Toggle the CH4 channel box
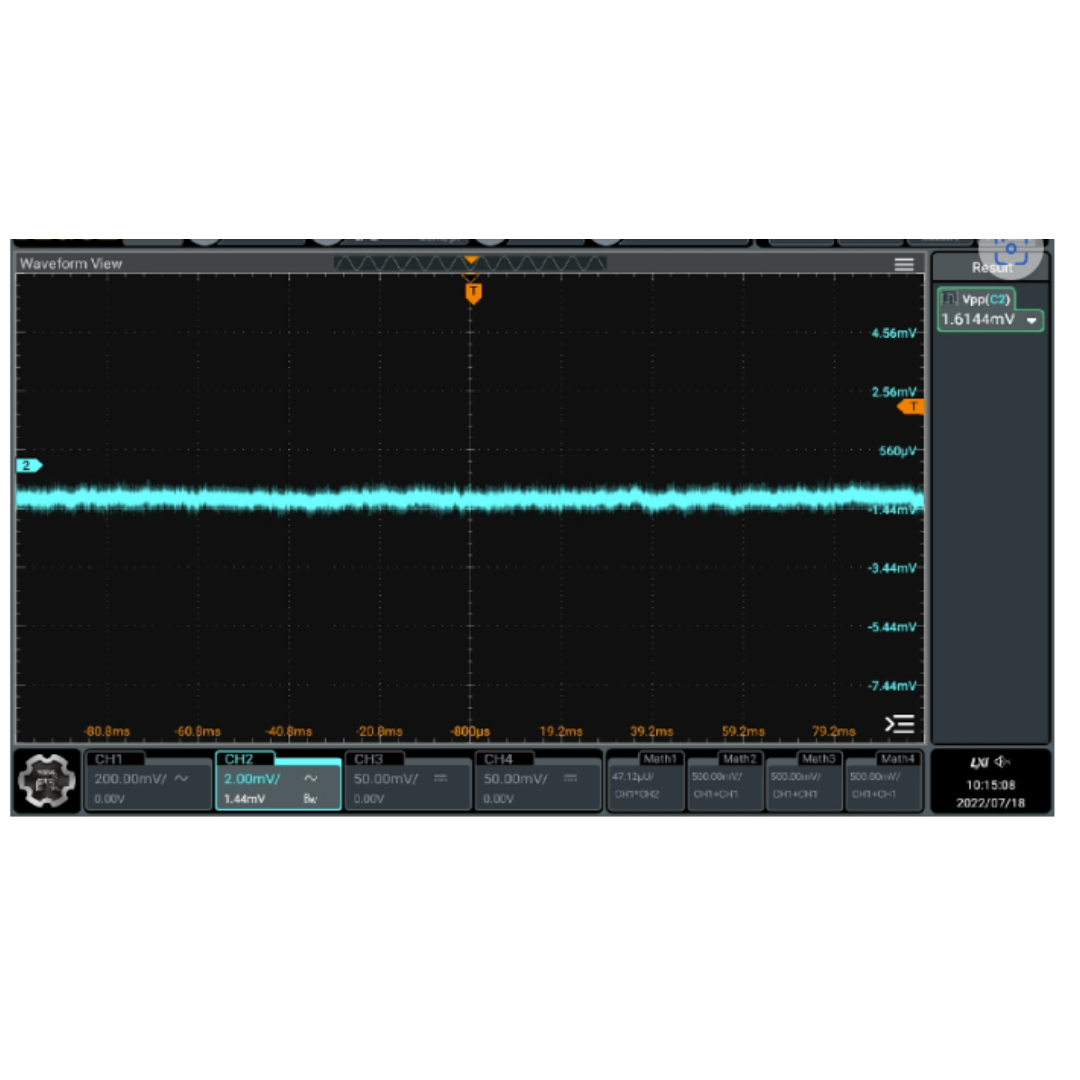Image resolution: width=1080 pixels, height=1080 pixels. [537, 781]
